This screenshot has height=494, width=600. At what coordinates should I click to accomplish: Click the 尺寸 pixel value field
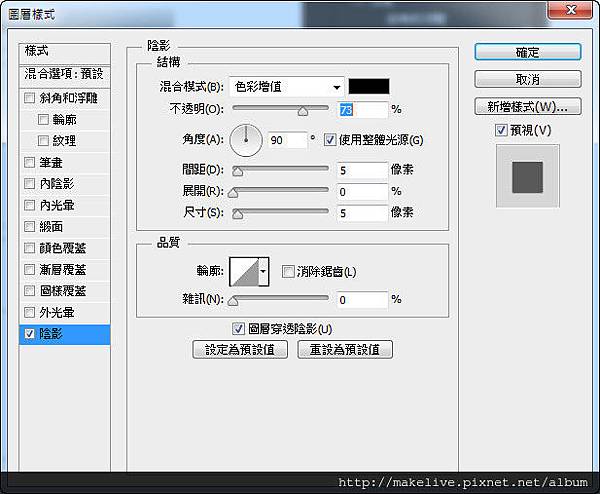tap(363, 213)
